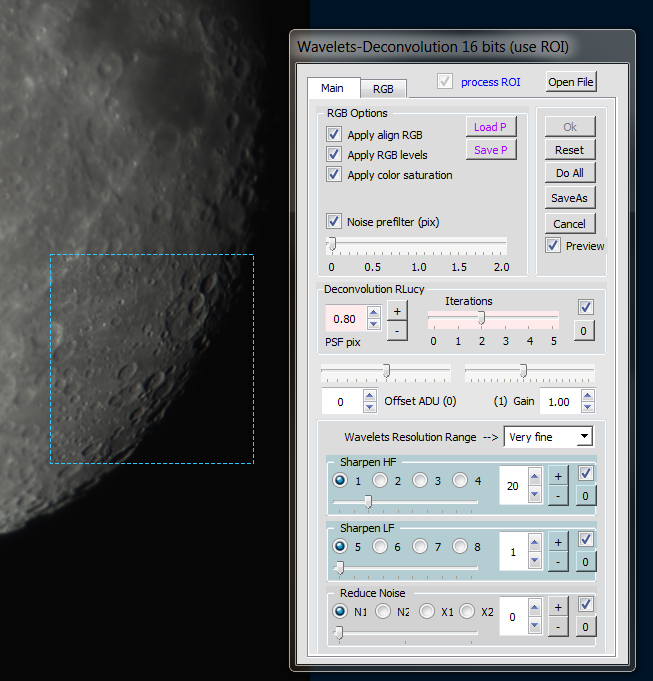This screenshot has height=681, width=653.
Task: Click the Load P button
Action: (491, 127)
